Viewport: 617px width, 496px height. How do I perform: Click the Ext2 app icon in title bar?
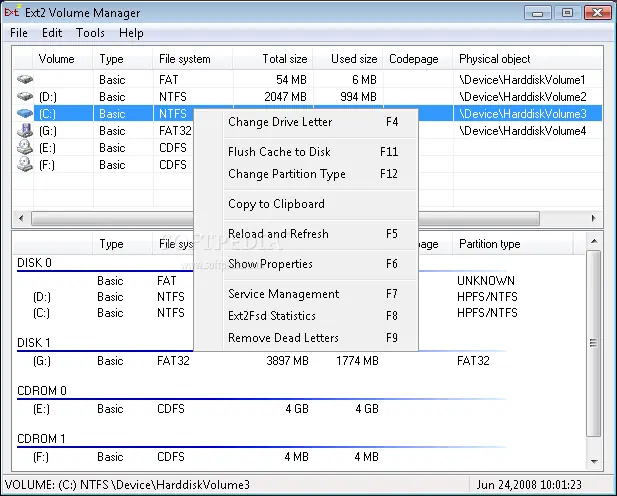coord(11,12)
